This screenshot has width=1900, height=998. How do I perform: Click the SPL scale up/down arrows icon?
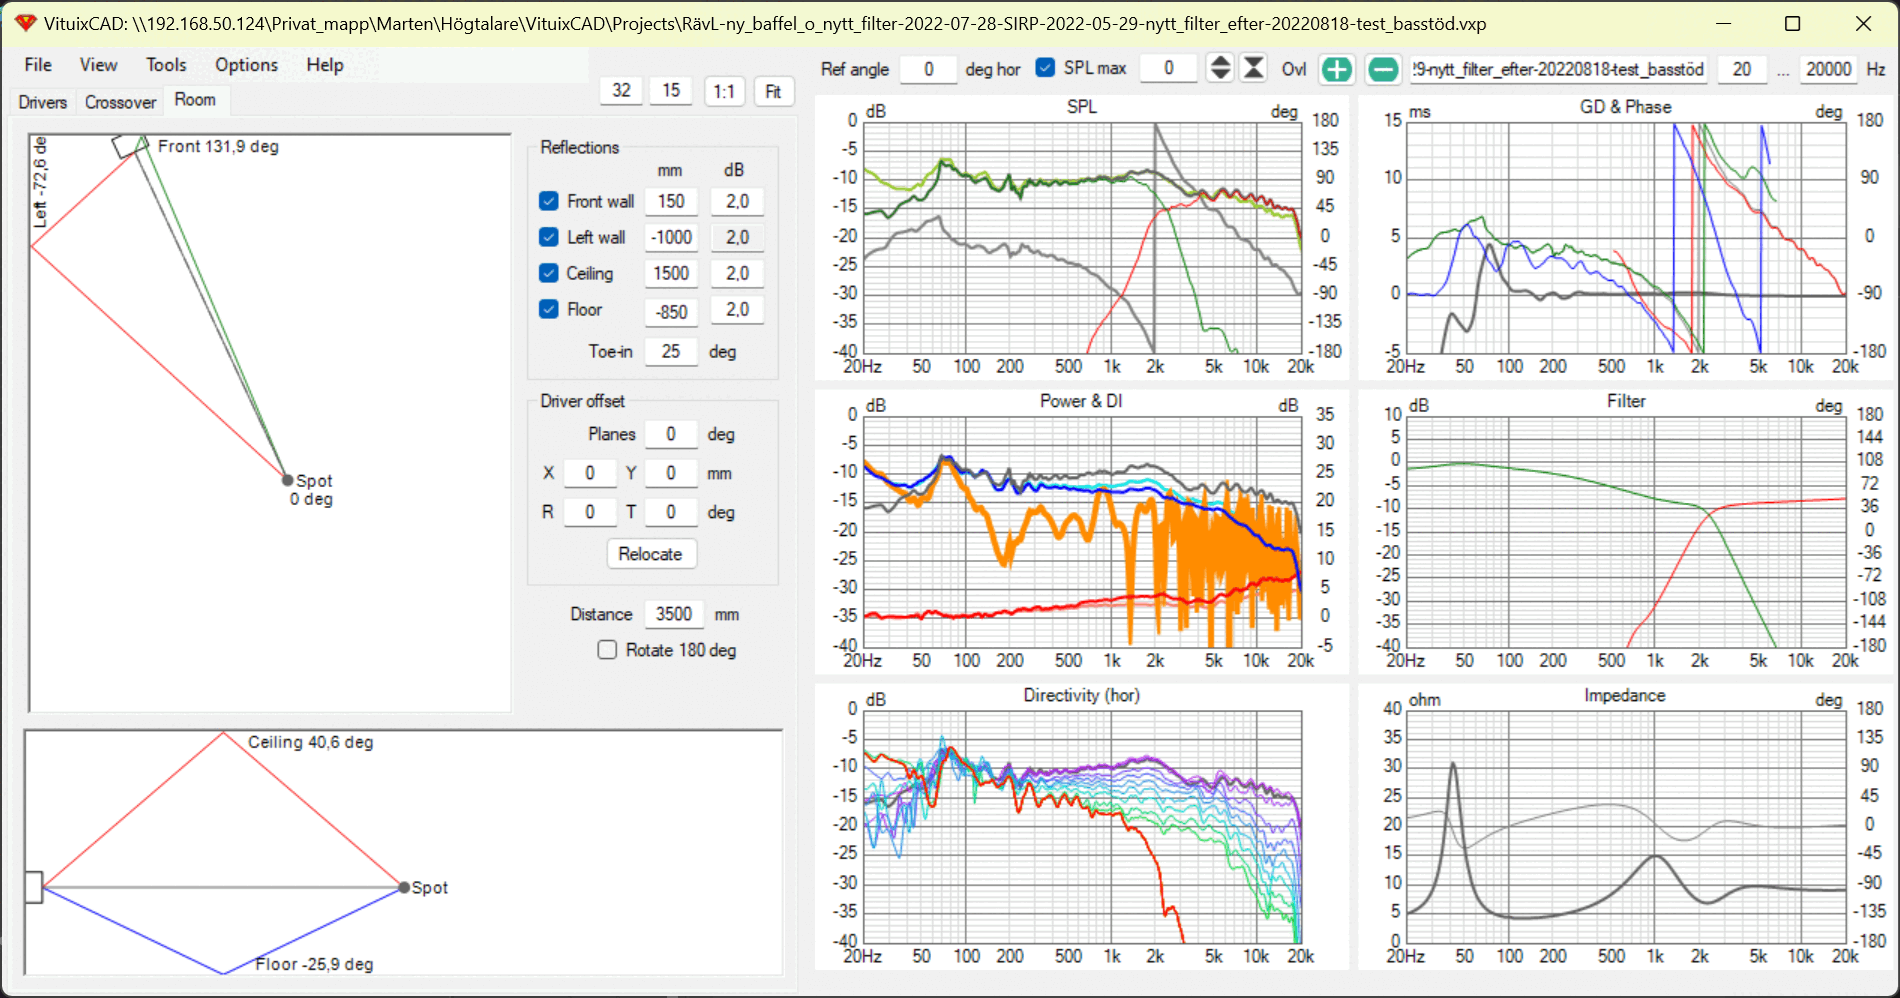[1220, 68]
